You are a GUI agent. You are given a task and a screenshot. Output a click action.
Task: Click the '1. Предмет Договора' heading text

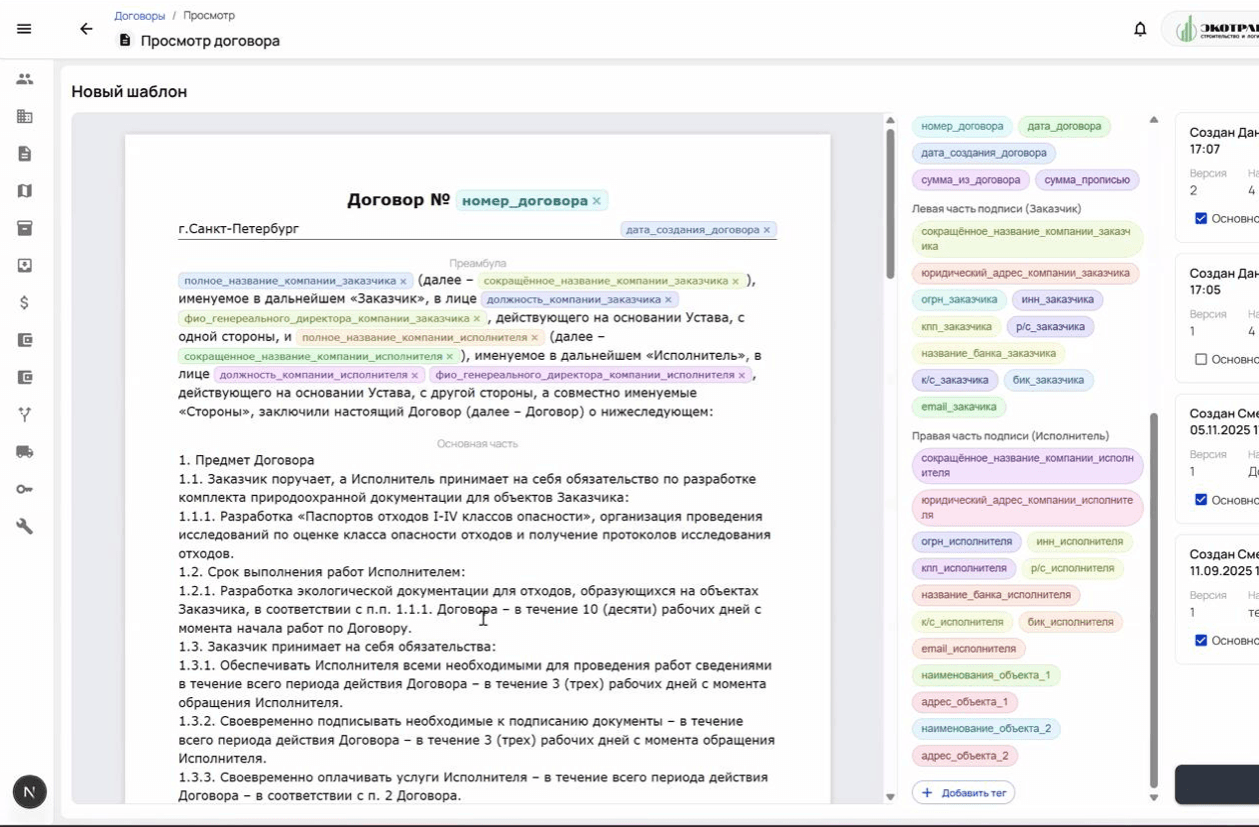246,460
